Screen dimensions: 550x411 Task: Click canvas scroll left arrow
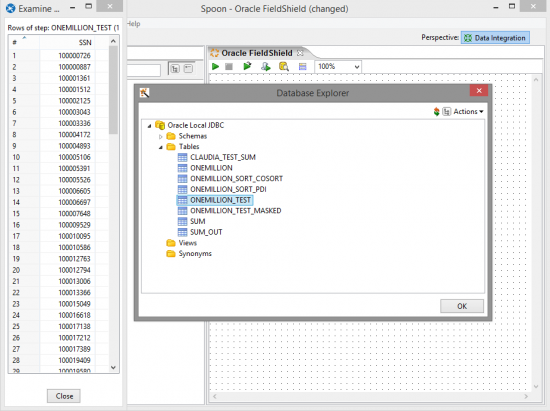pyautogui.click(x=215, y=396)
